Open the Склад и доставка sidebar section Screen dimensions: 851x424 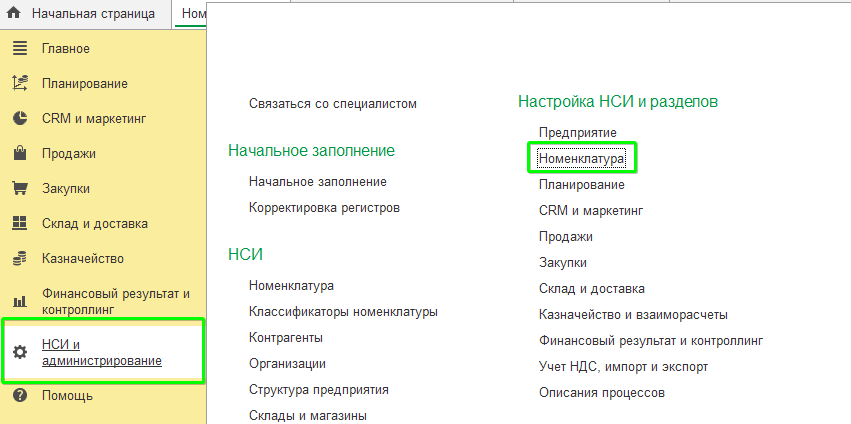pyautogui.click(x=94, y=223)
